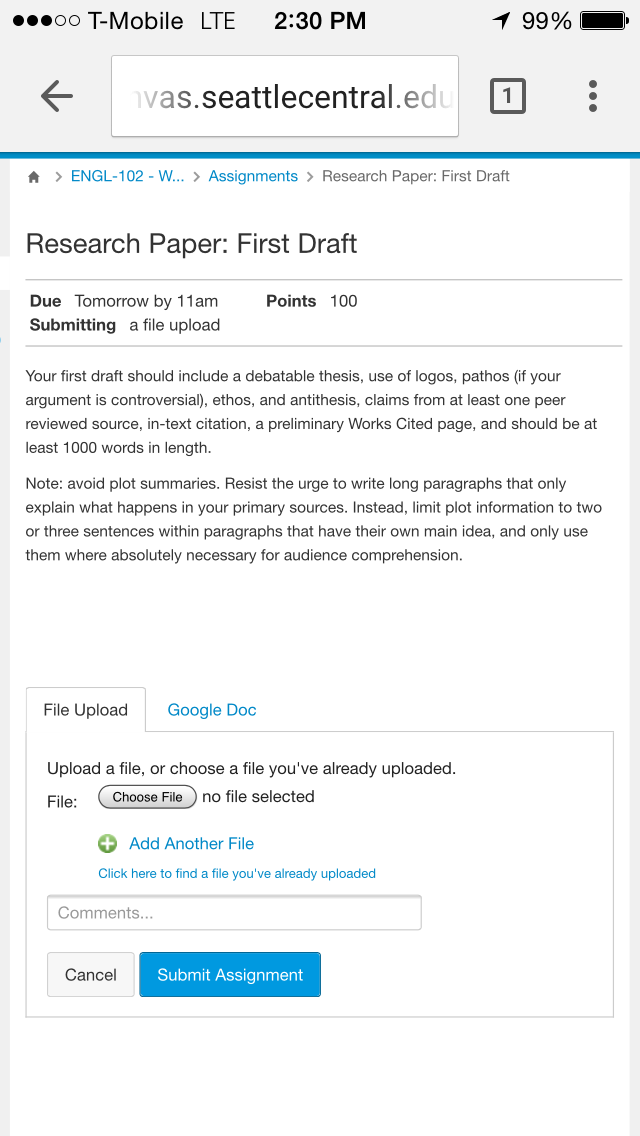Click the Add Another File link
The height and width of the screenshot is (1136, 640).
pyautogui.click(x=191, y=843)
